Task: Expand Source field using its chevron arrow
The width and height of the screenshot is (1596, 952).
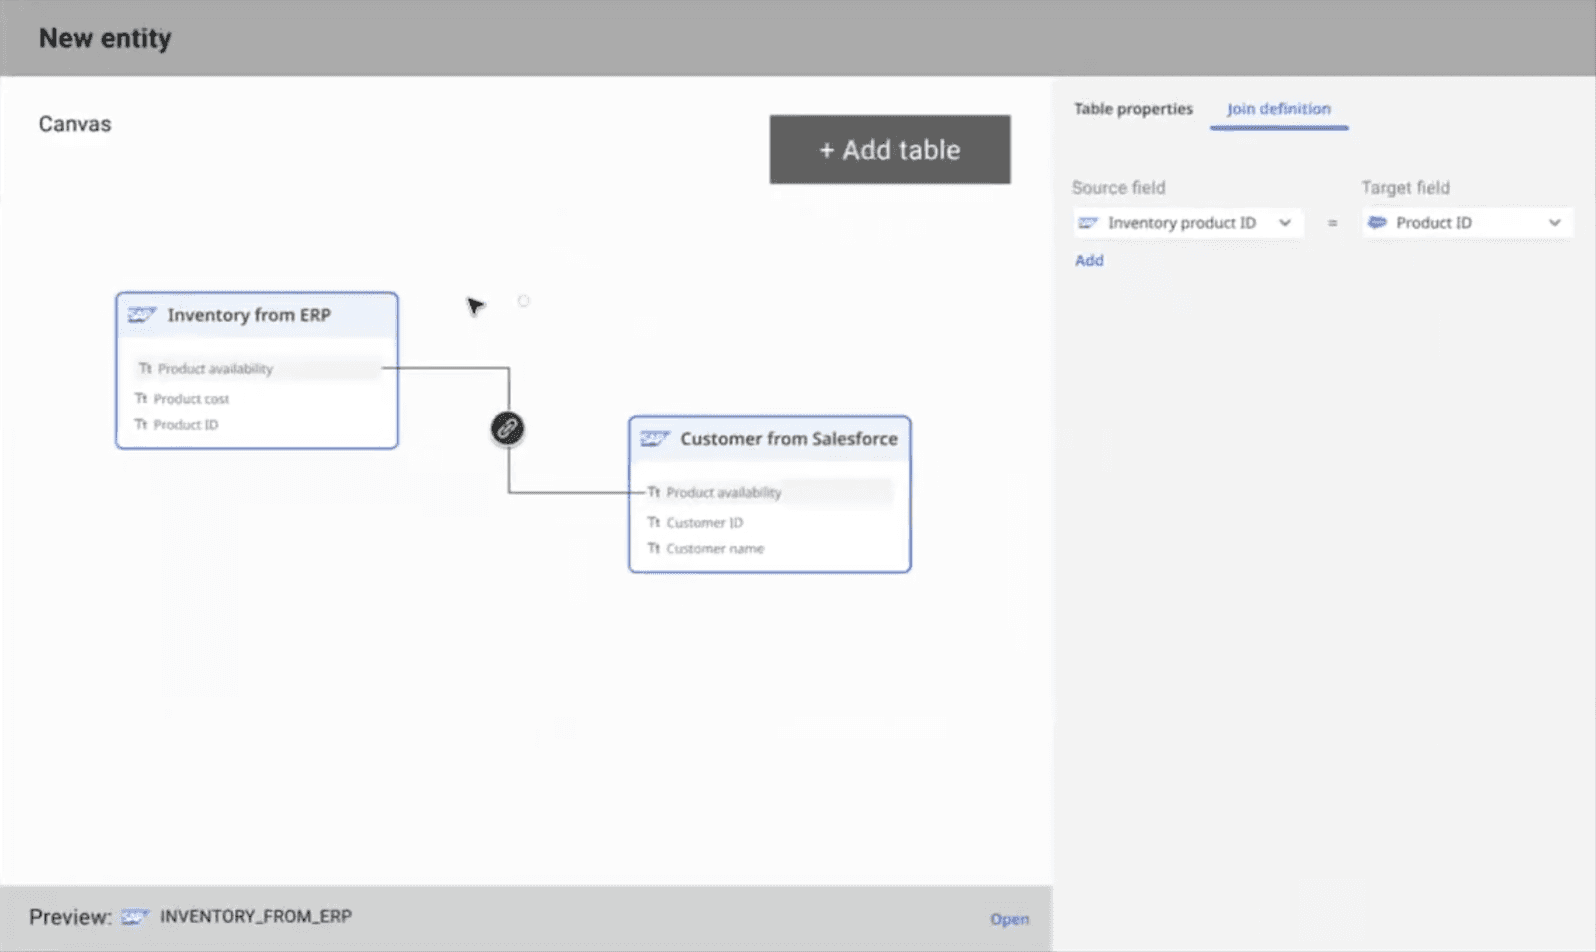Action: click(x=1285, y=223)
